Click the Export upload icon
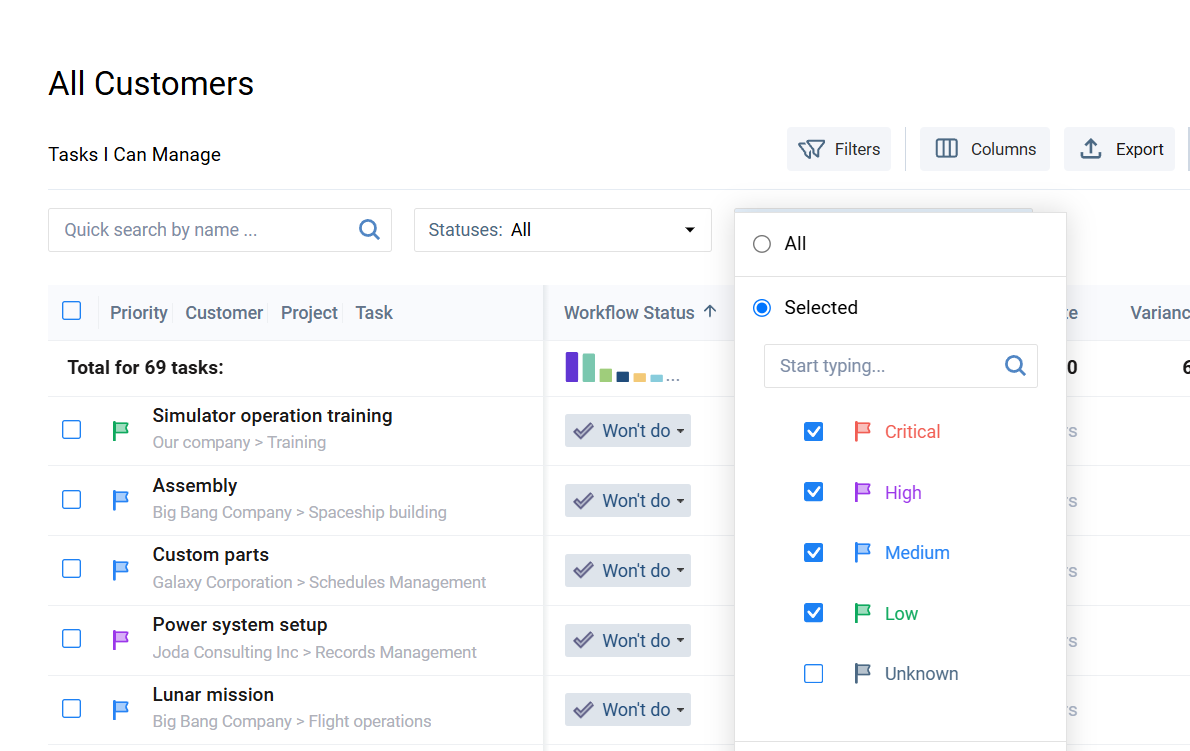The width and height of the screenshot is (1190, 751). 1091,149
